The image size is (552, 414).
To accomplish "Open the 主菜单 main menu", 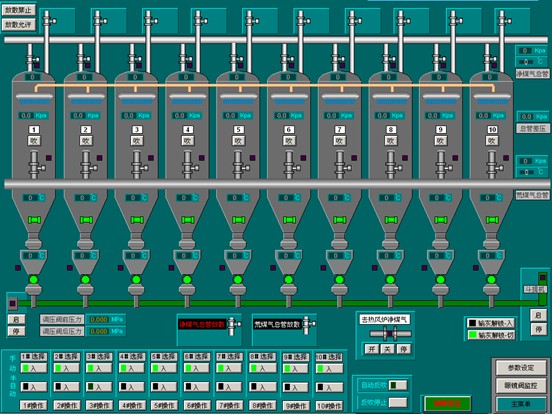I will tap(521, 404).
